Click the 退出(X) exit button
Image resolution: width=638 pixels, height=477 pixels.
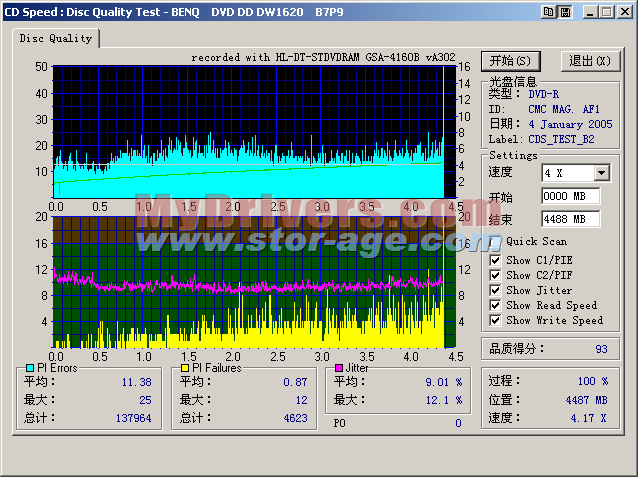point(589,61)
